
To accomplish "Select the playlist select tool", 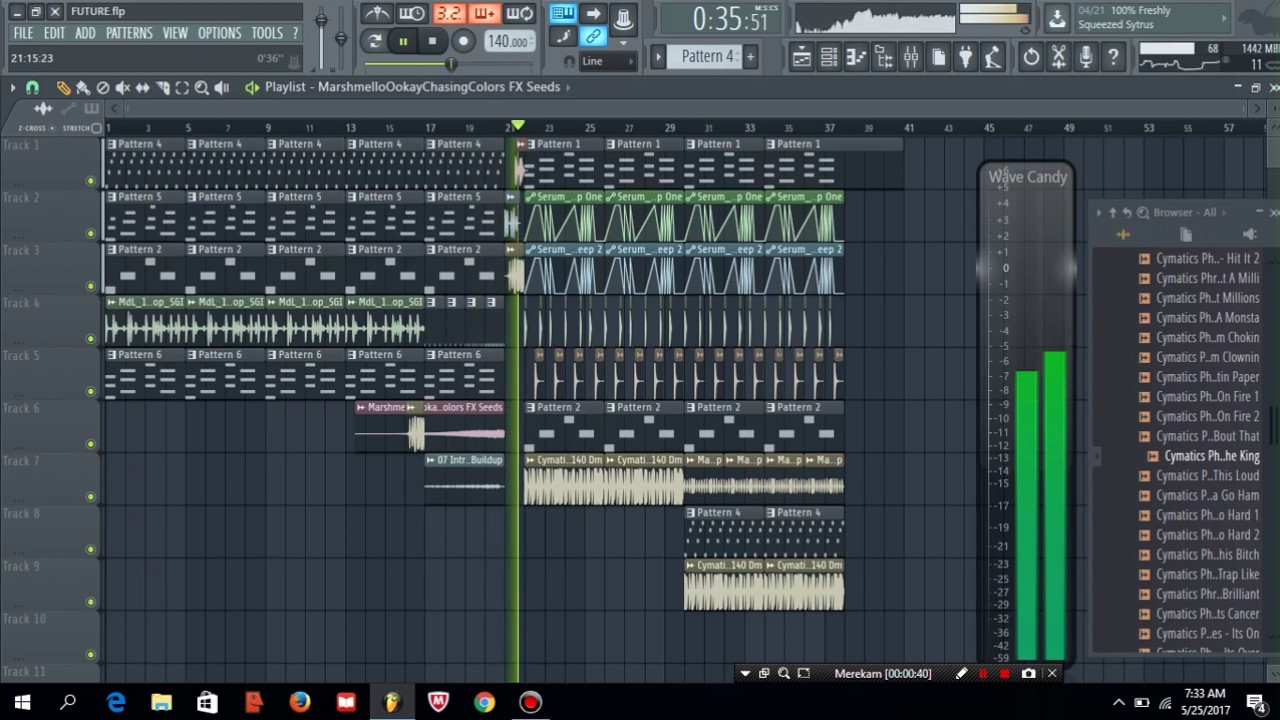I will click(x=182, y=87).
